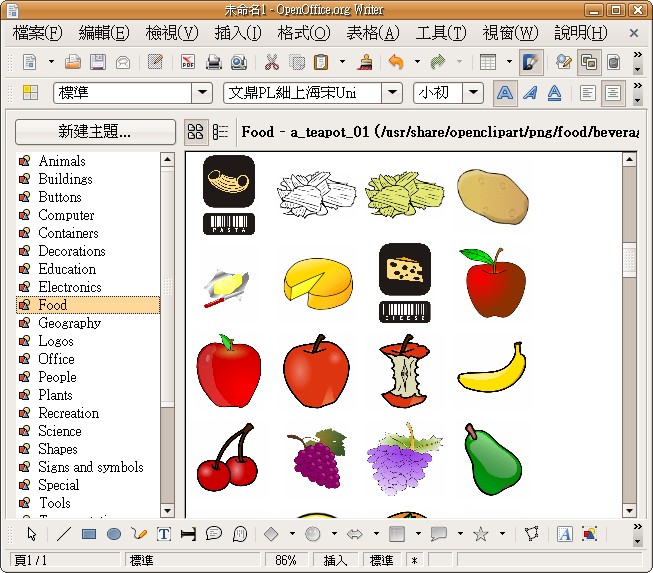Open the font name dropdown

(392, 92)
